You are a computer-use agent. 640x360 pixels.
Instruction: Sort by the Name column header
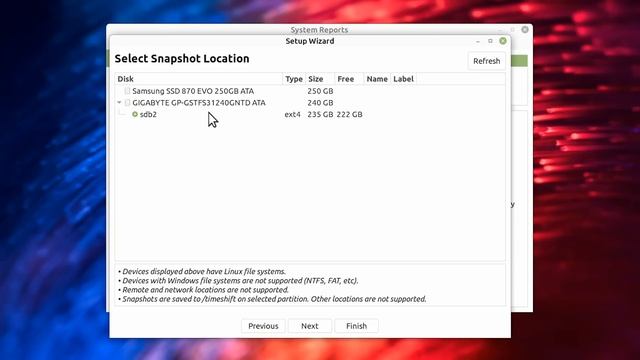377,79
